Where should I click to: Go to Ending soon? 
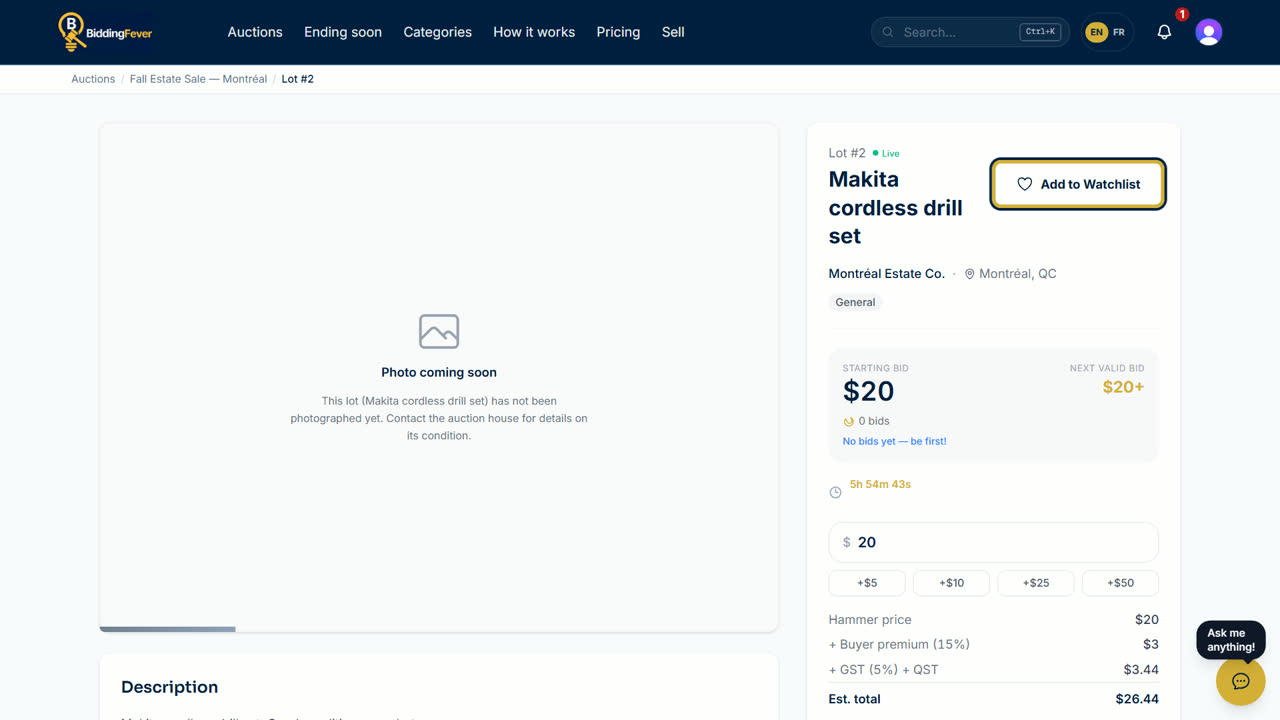pos(343,32)
